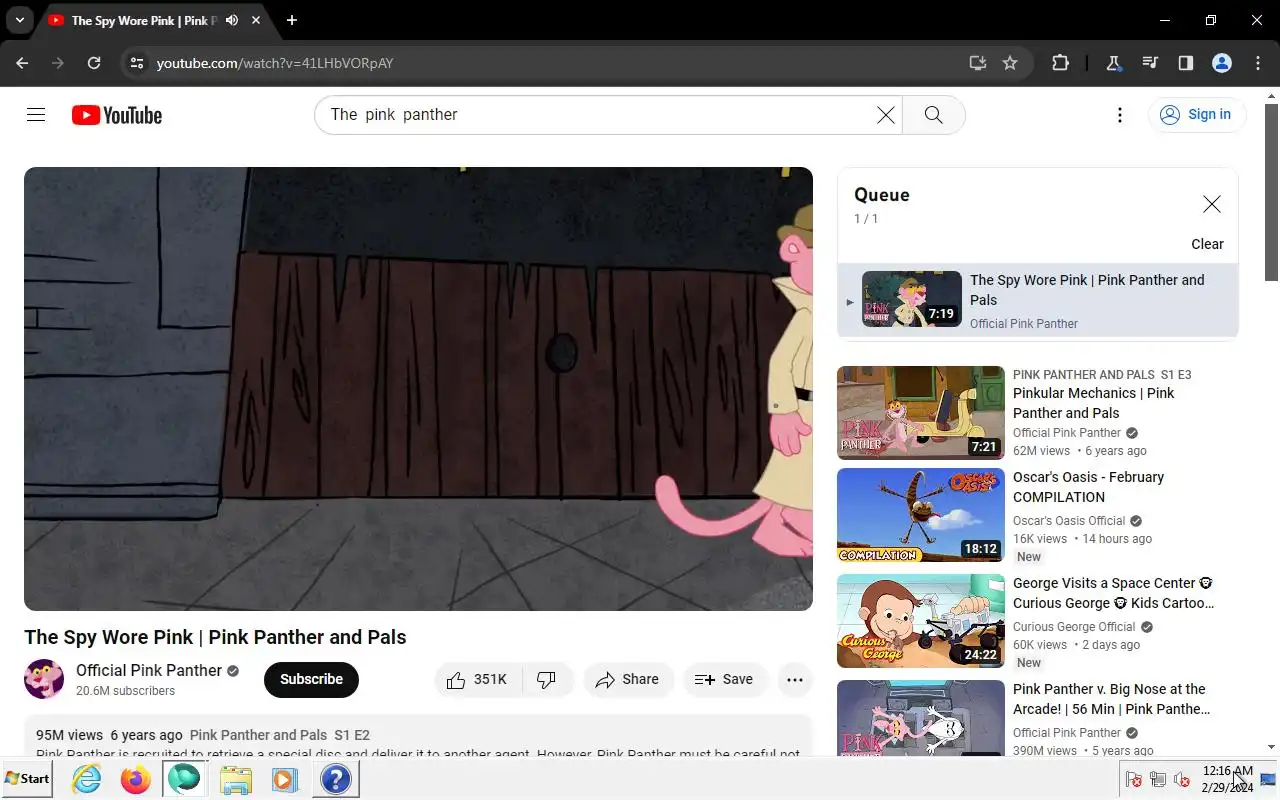Clear the queue
The width and height of the screenshot is (1280, 800).
pos(1207,244)
